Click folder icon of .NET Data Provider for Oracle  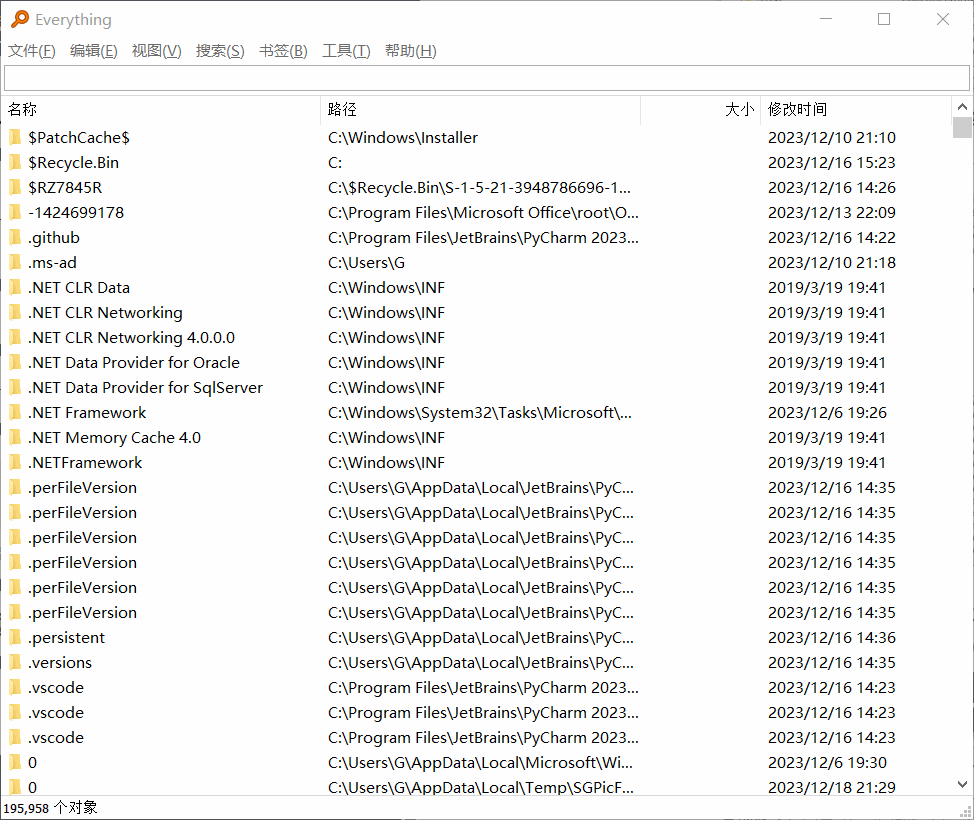(x=16, y=362)
